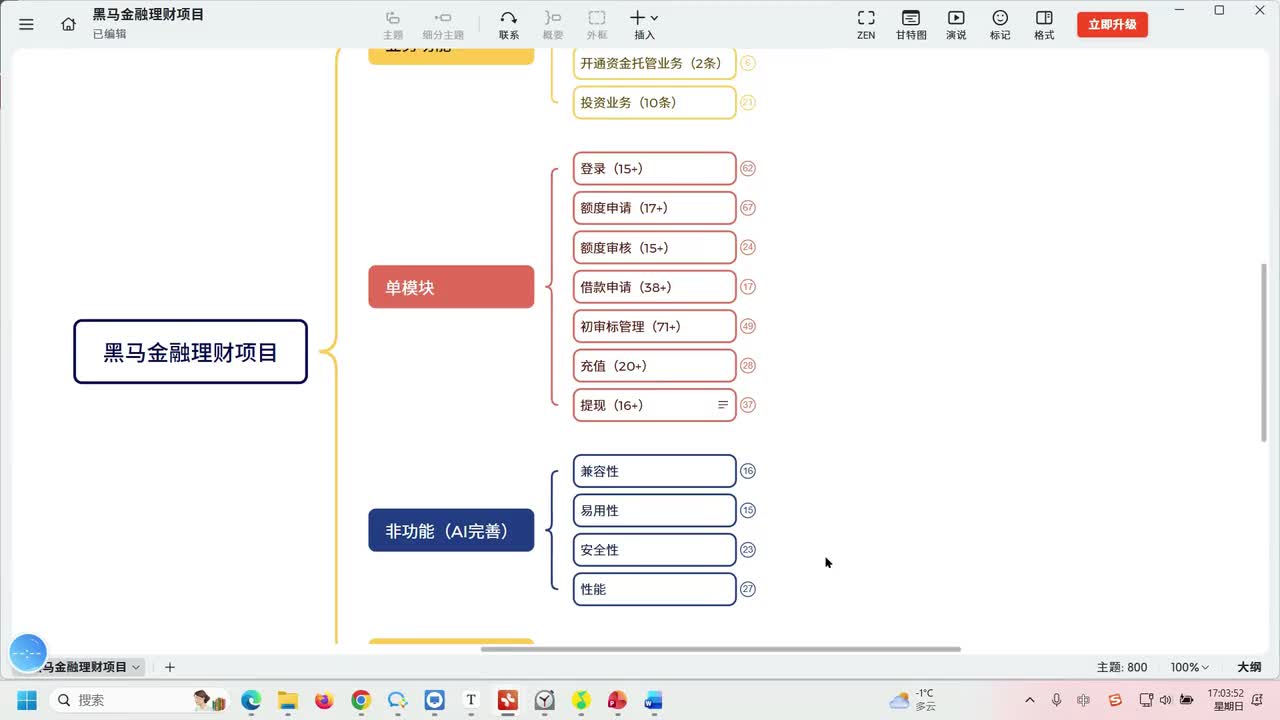The image size is (1280, 720).
Task: Select the 充值（20+） subtopic
Action: 654,366
